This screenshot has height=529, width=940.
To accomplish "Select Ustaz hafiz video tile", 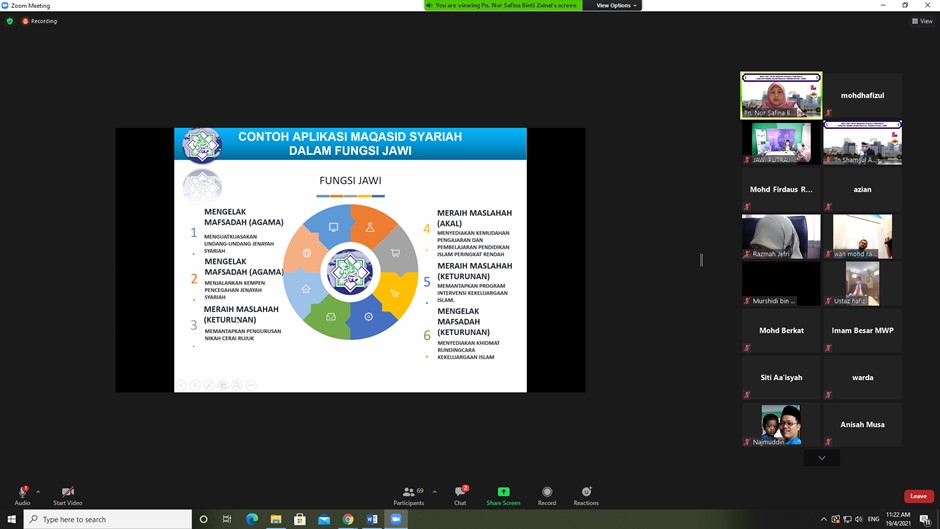I will pos(862,284).
